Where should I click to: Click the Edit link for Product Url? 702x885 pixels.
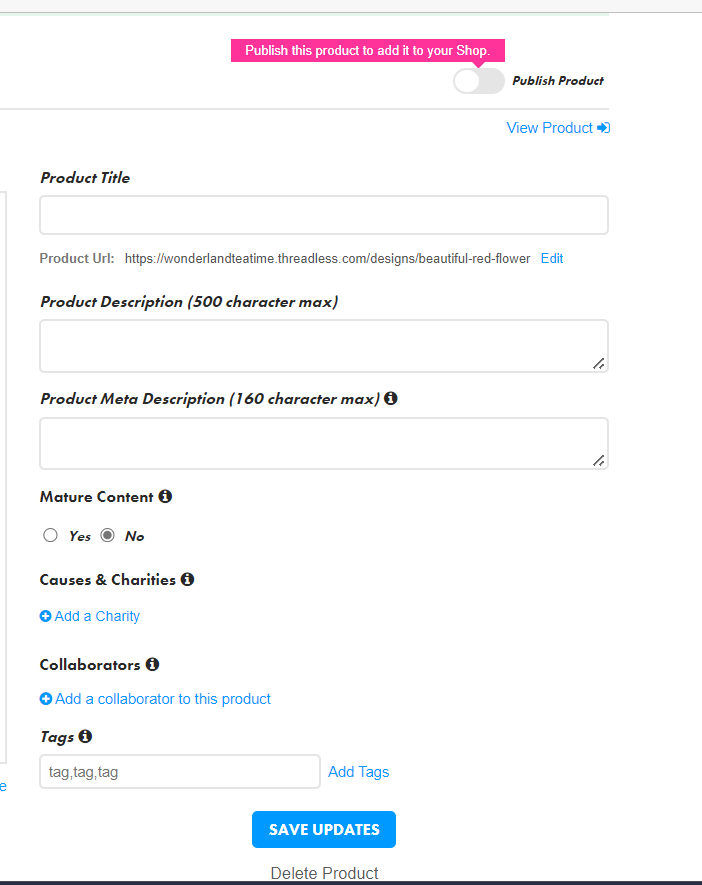click(552, 258)
